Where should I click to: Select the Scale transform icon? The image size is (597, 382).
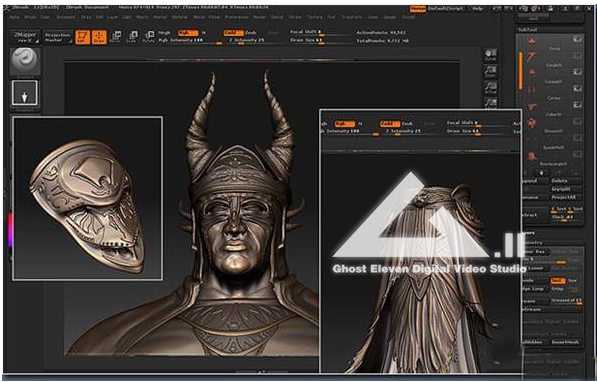(x=132, y=37)
